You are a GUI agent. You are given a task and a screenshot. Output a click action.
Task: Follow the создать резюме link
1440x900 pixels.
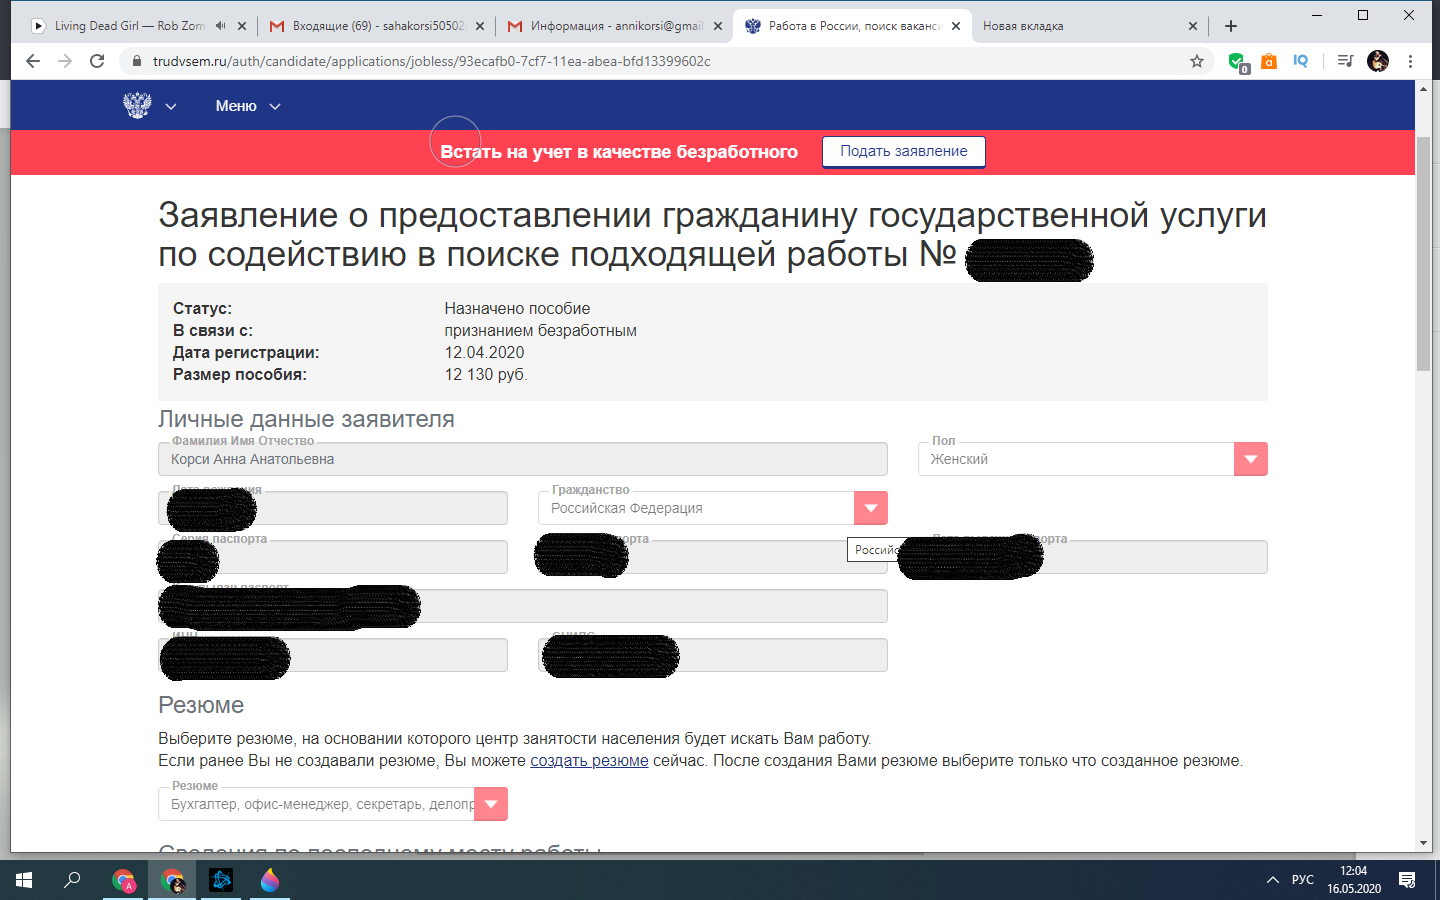(x=589, y=761)
